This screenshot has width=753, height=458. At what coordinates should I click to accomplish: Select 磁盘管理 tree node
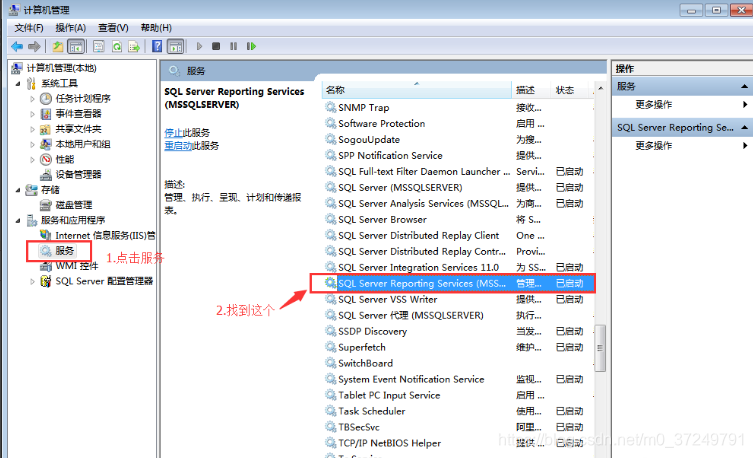pos(73,205)
